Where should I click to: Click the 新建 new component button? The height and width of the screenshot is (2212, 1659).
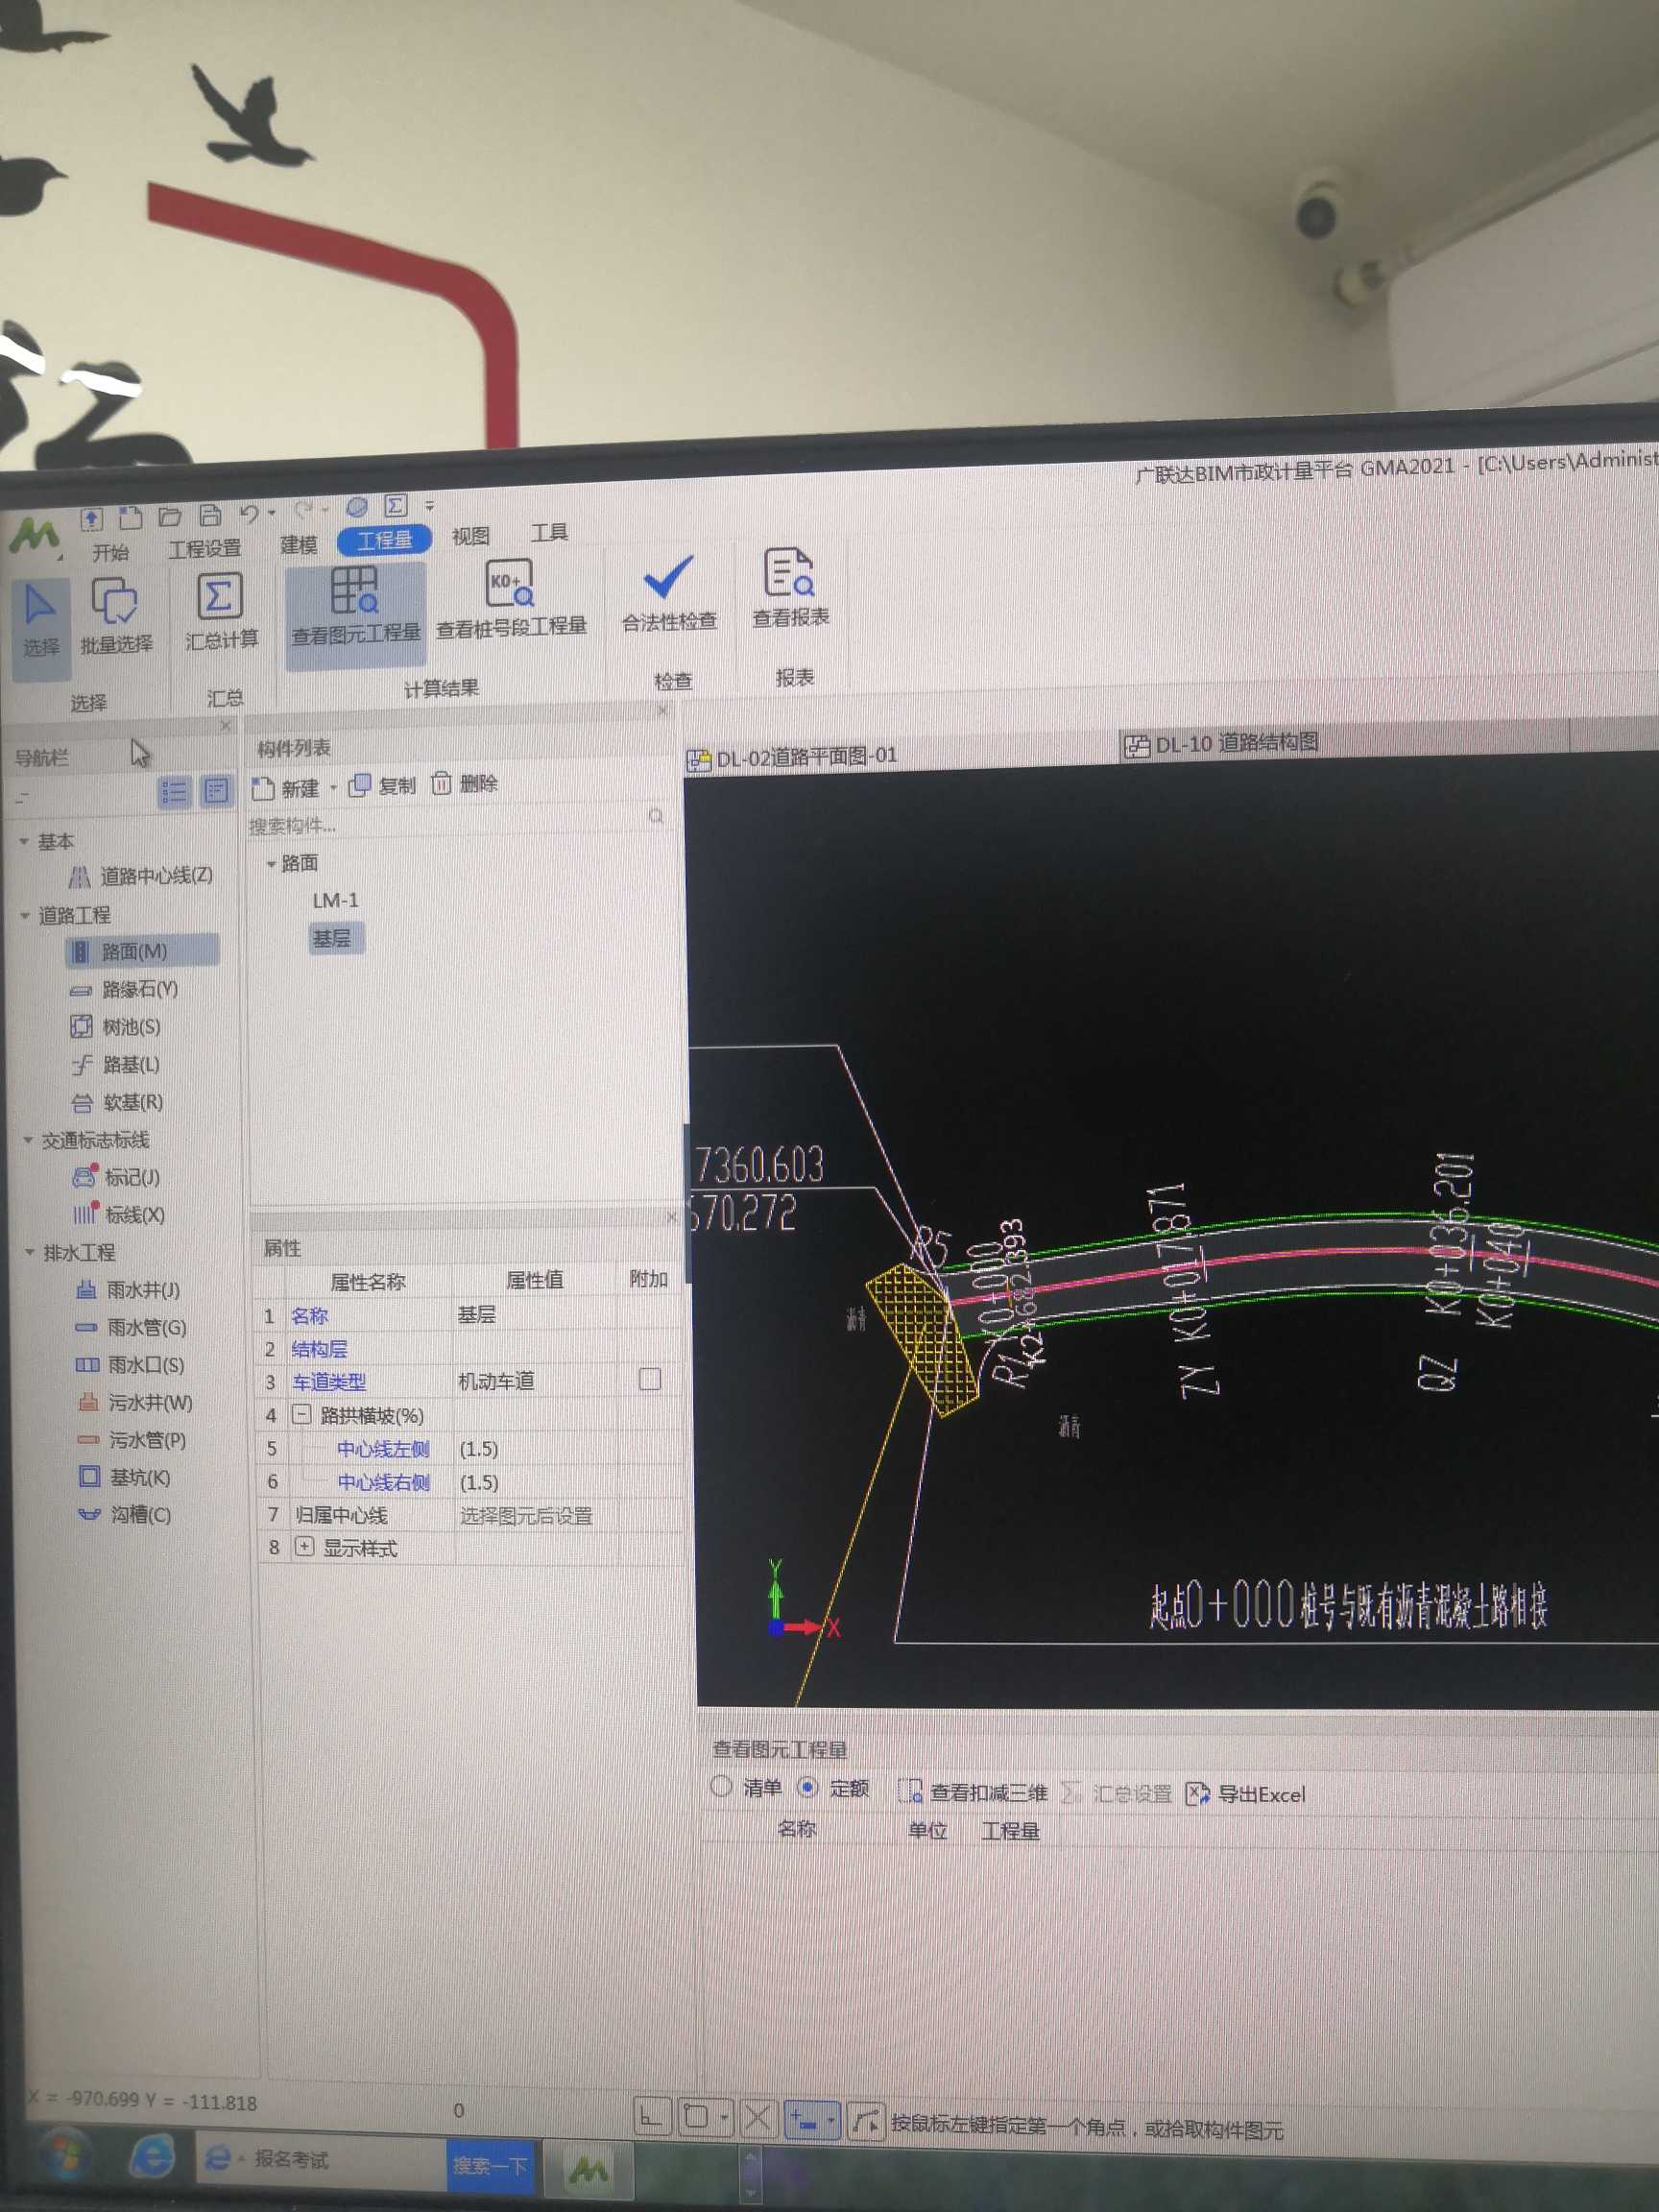click(286, 788)
